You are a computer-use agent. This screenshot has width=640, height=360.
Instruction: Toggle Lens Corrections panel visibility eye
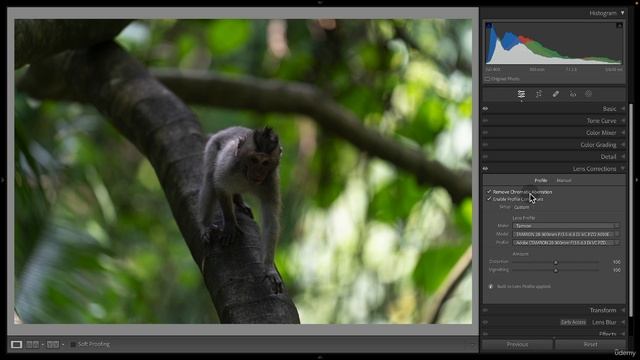485,169
